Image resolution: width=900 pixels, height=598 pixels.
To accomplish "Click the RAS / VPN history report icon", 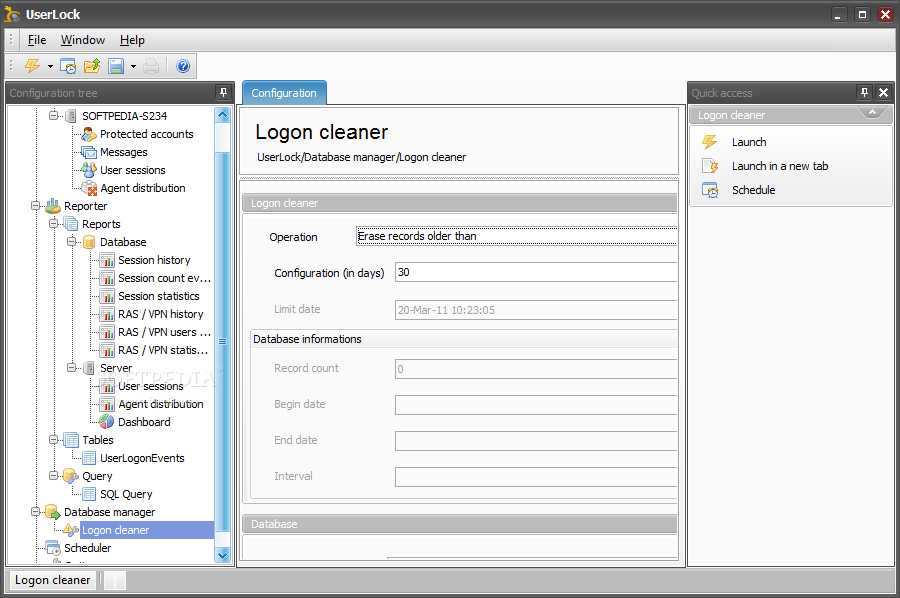I will tap(107, 314).
